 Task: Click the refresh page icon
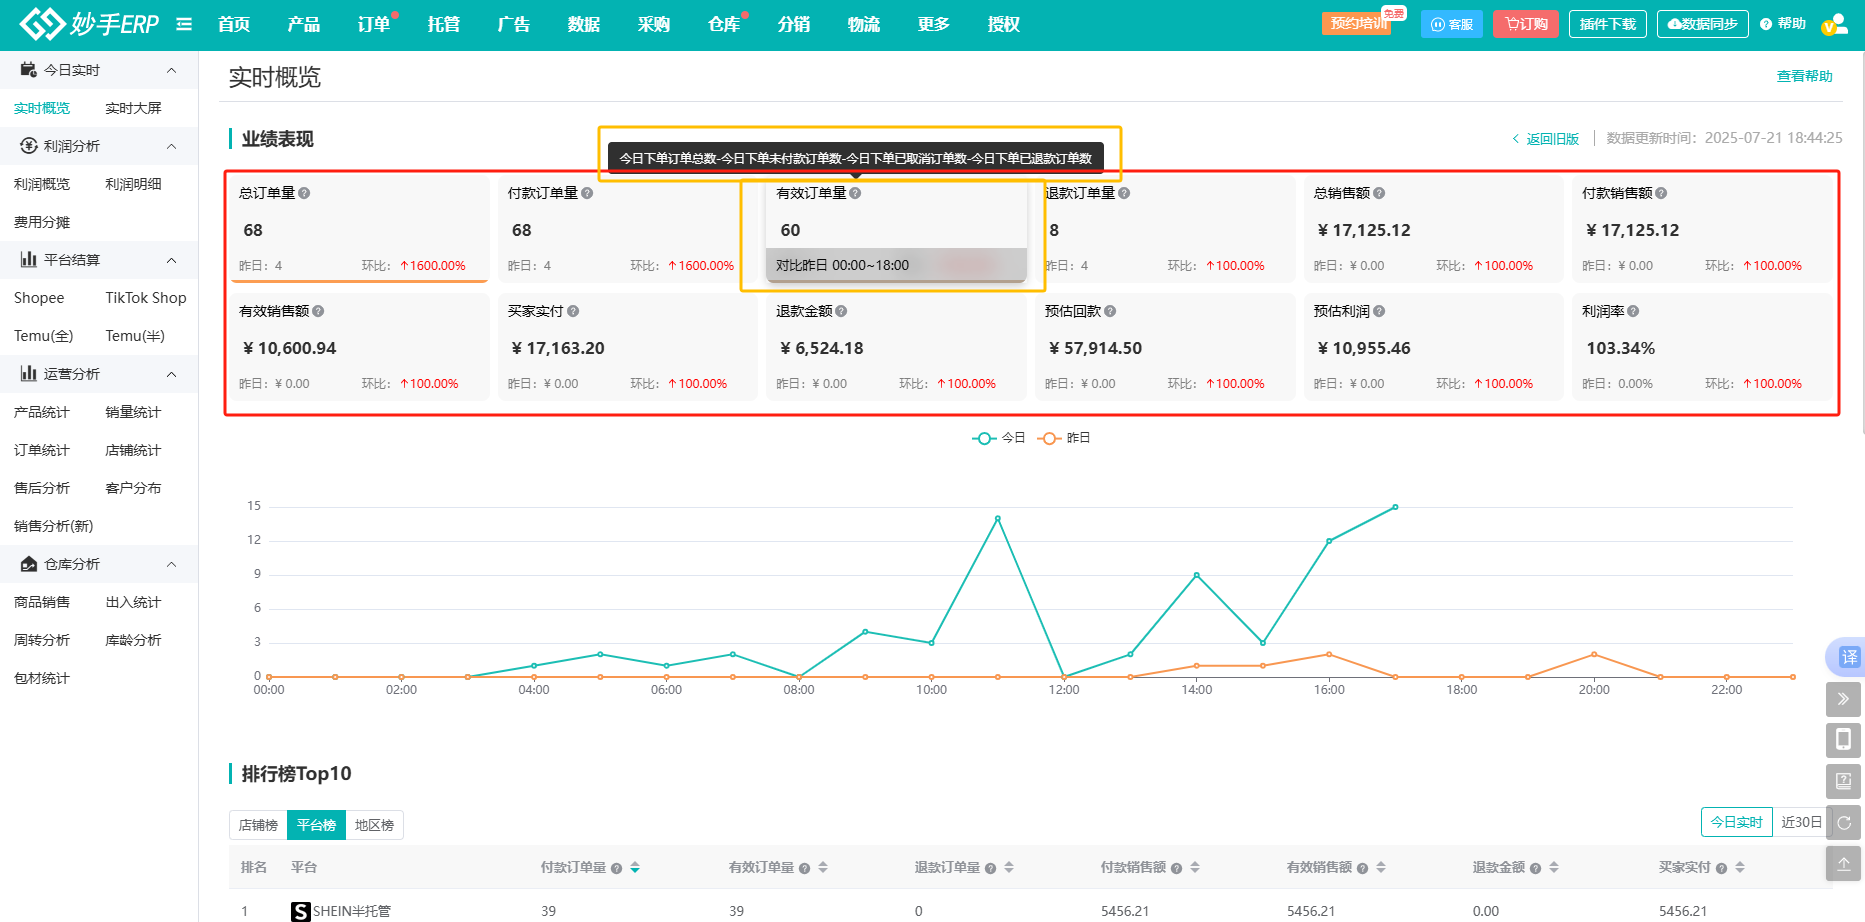pyautogui.click(x=1843, y=822)
